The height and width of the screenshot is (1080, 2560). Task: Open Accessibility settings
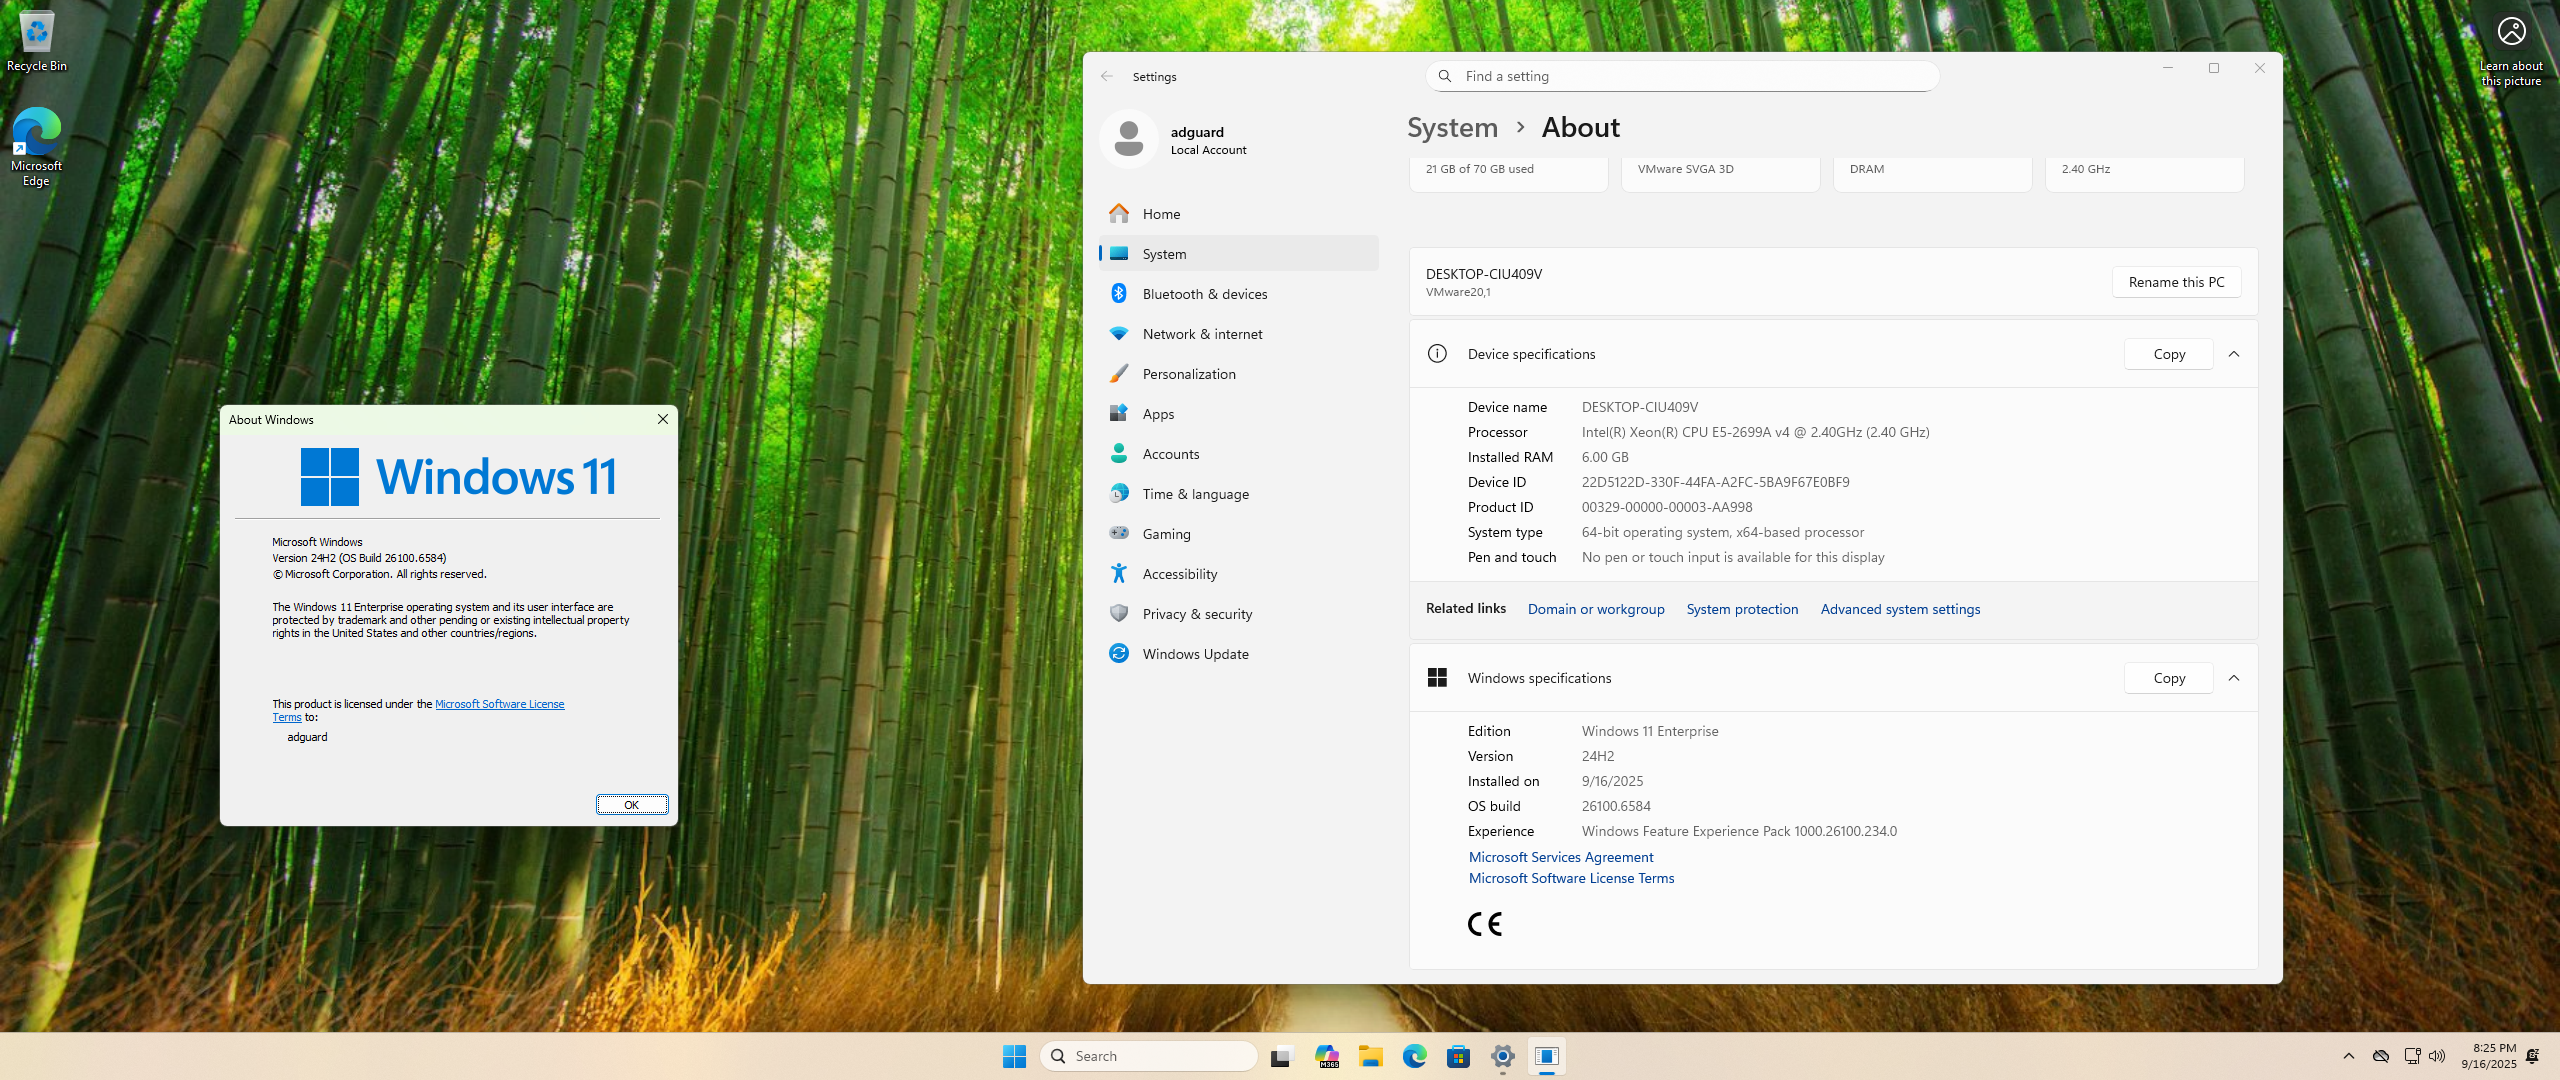click(1238, 574)
